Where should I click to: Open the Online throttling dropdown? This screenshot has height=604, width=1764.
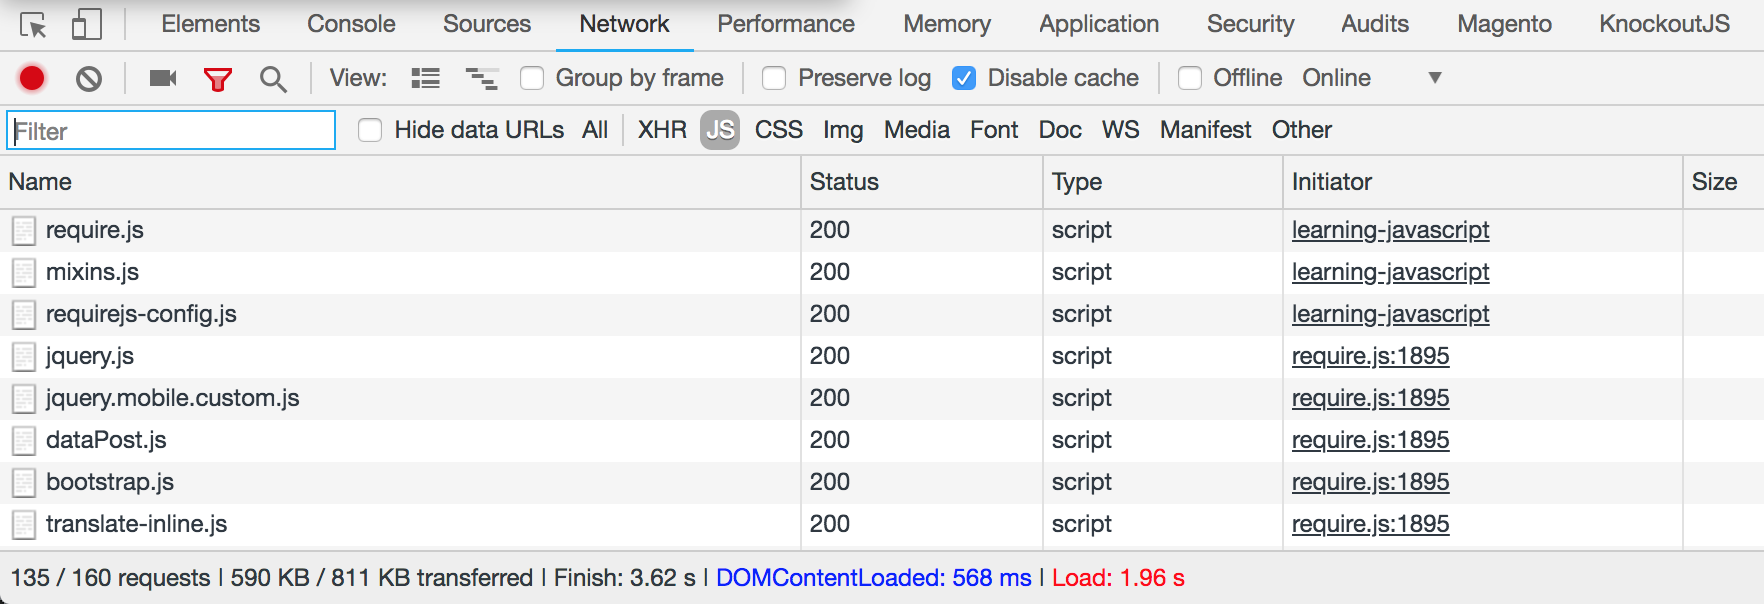coord(1371,78)
